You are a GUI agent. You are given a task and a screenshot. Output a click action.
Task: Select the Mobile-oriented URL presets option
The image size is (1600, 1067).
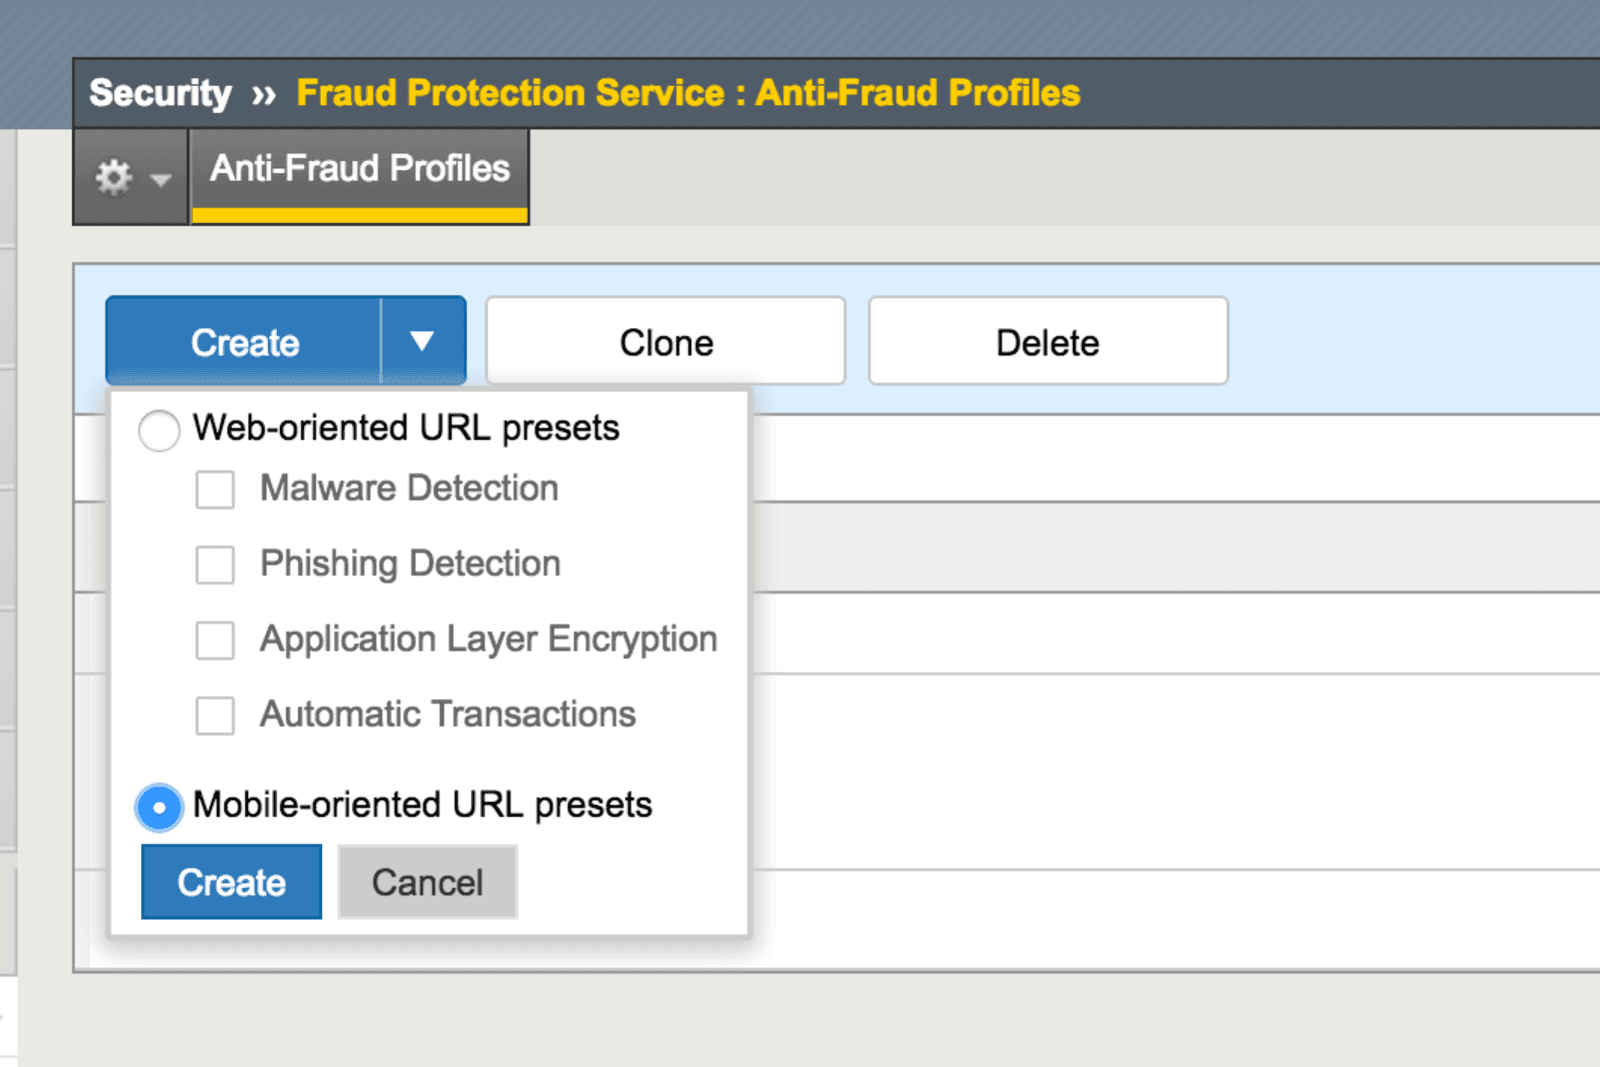coord(158,806)
